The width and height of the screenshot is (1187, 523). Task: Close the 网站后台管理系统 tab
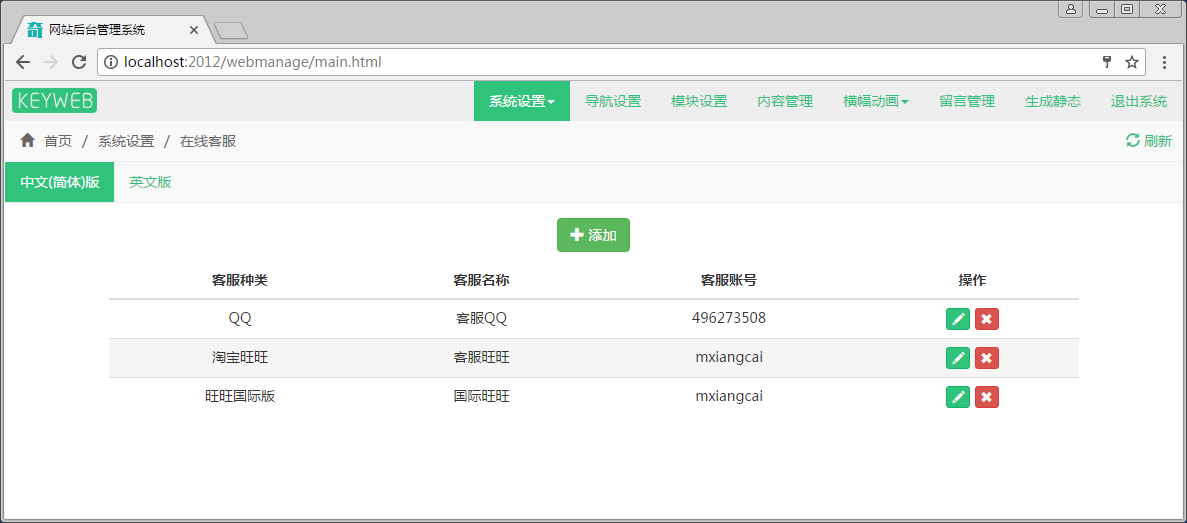coord(194,30)
